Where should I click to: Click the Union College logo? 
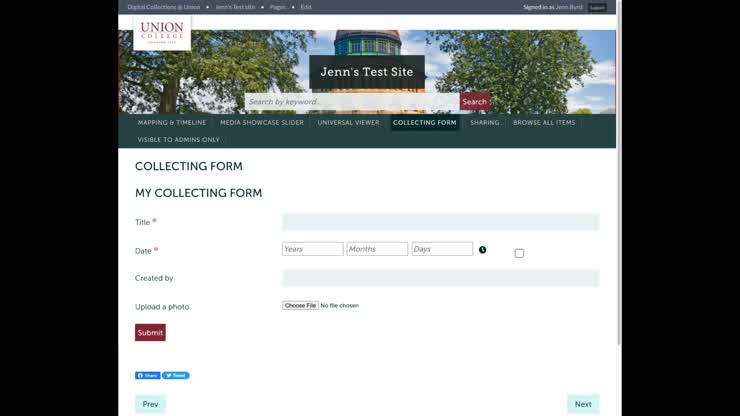[162, 33]
